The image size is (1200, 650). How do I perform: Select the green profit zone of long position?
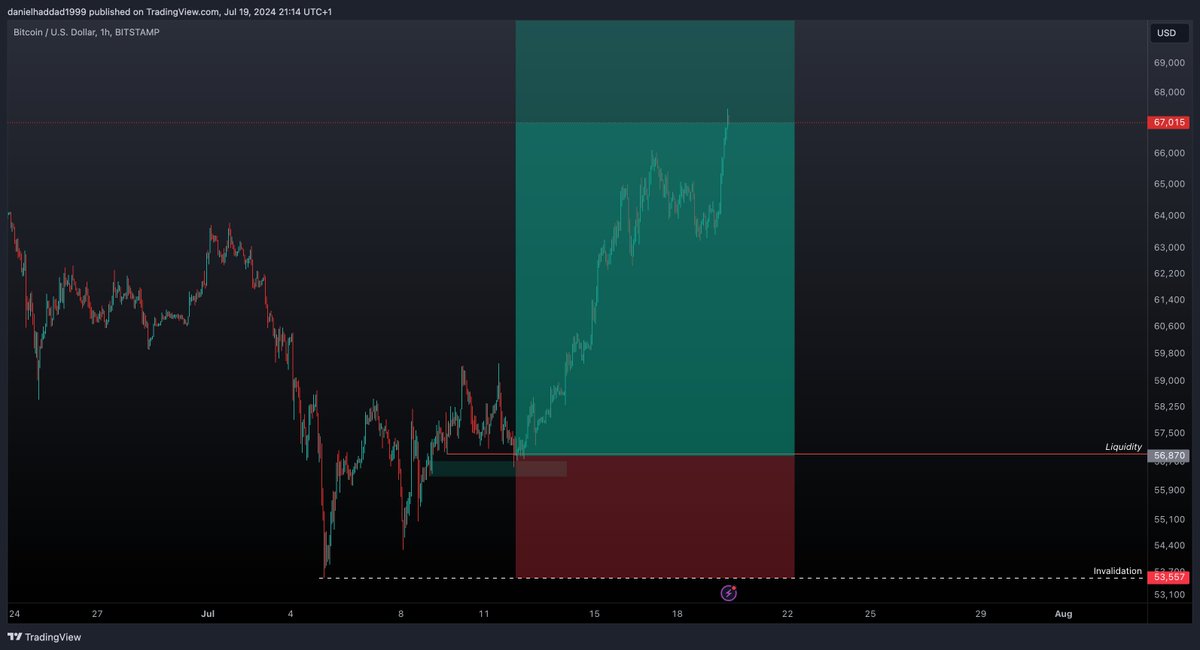pyautogui.click(x=655, y=237)
